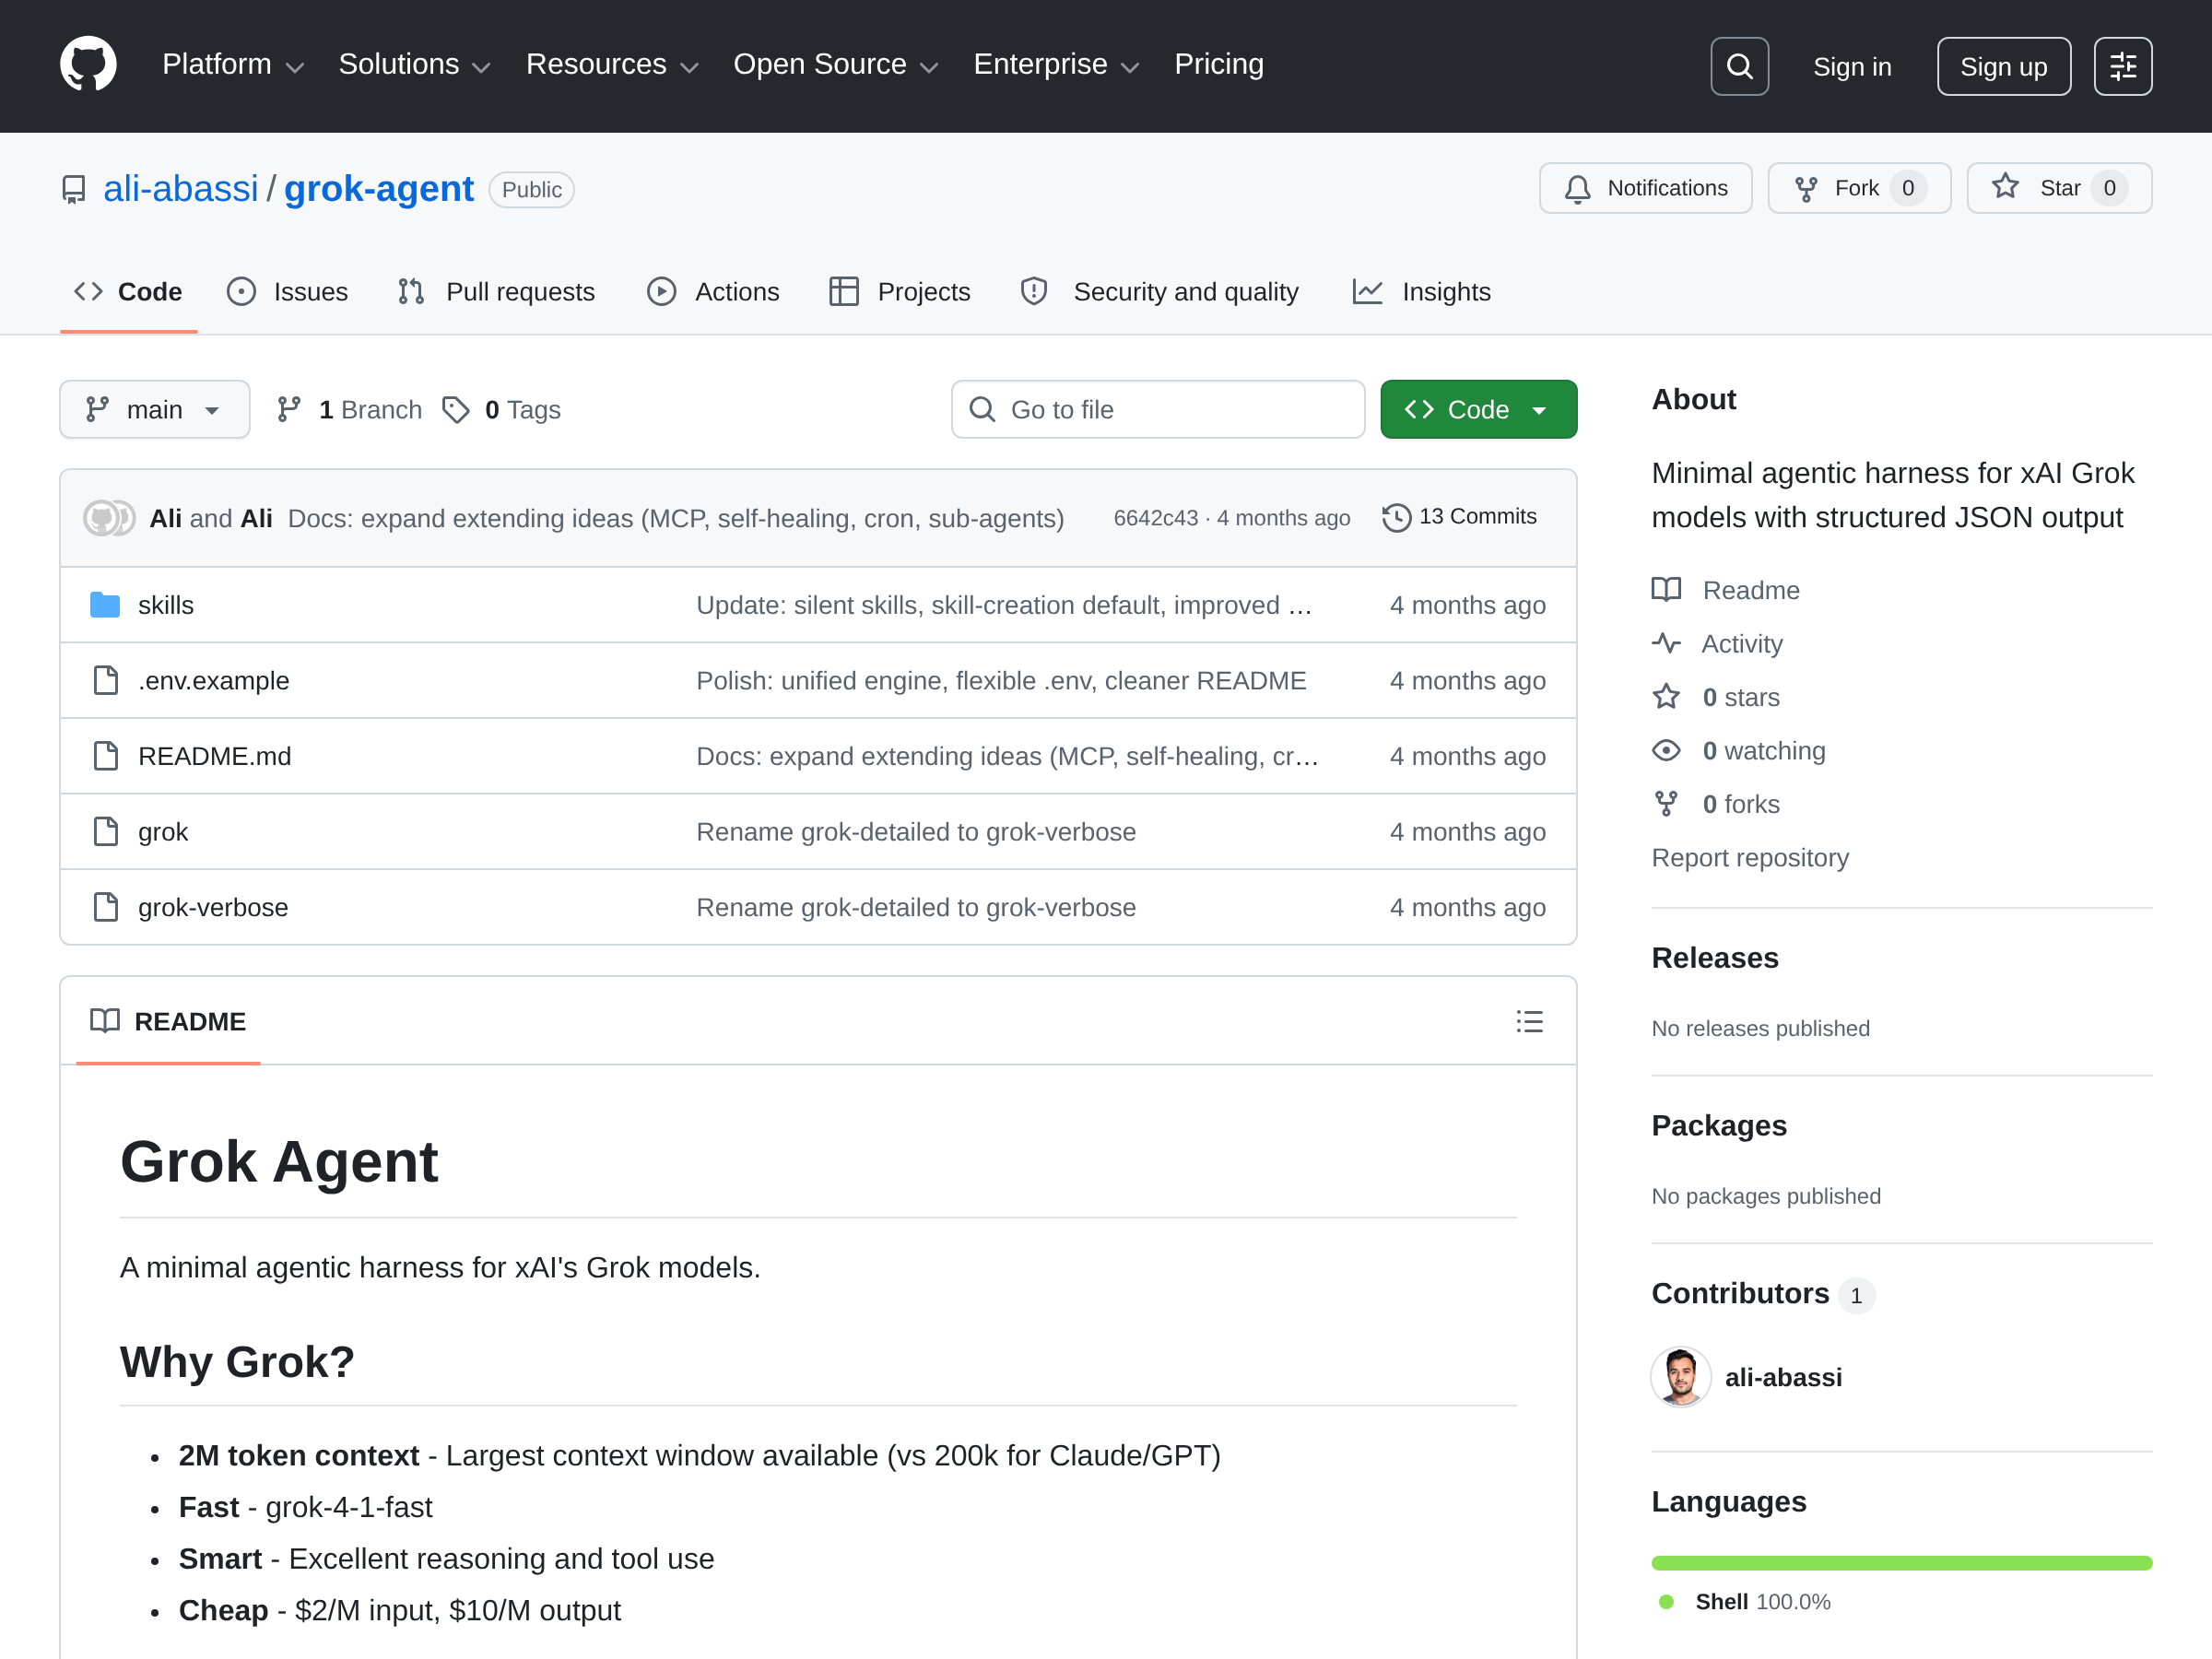The width and height of the screenshot is (2212, 1659).
Task: Open the ali-abassi owner link
Action: tap(181, 189)
